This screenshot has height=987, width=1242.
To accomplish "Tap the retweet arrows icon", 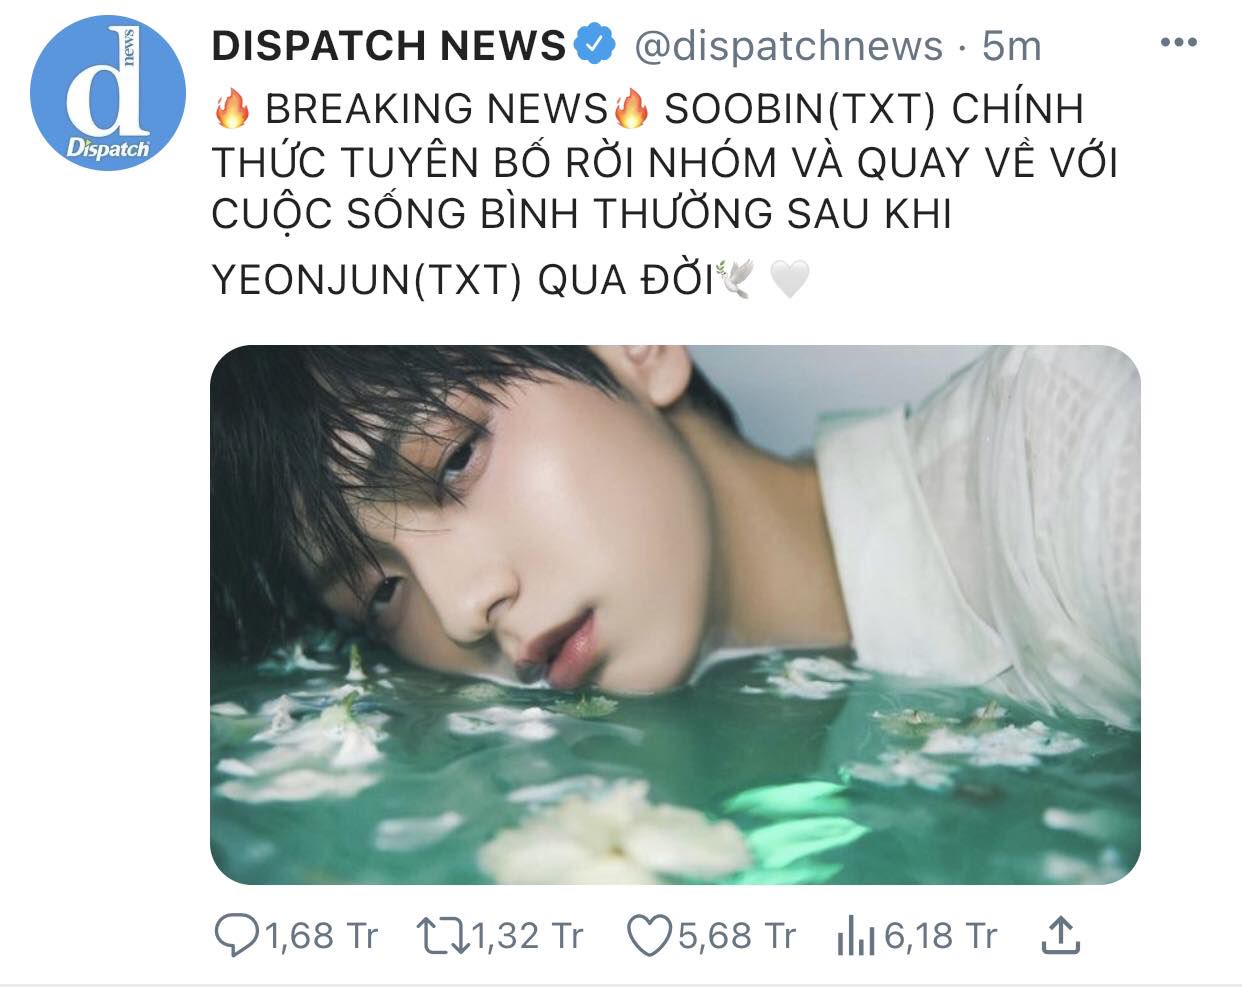I will pos(441,936).
